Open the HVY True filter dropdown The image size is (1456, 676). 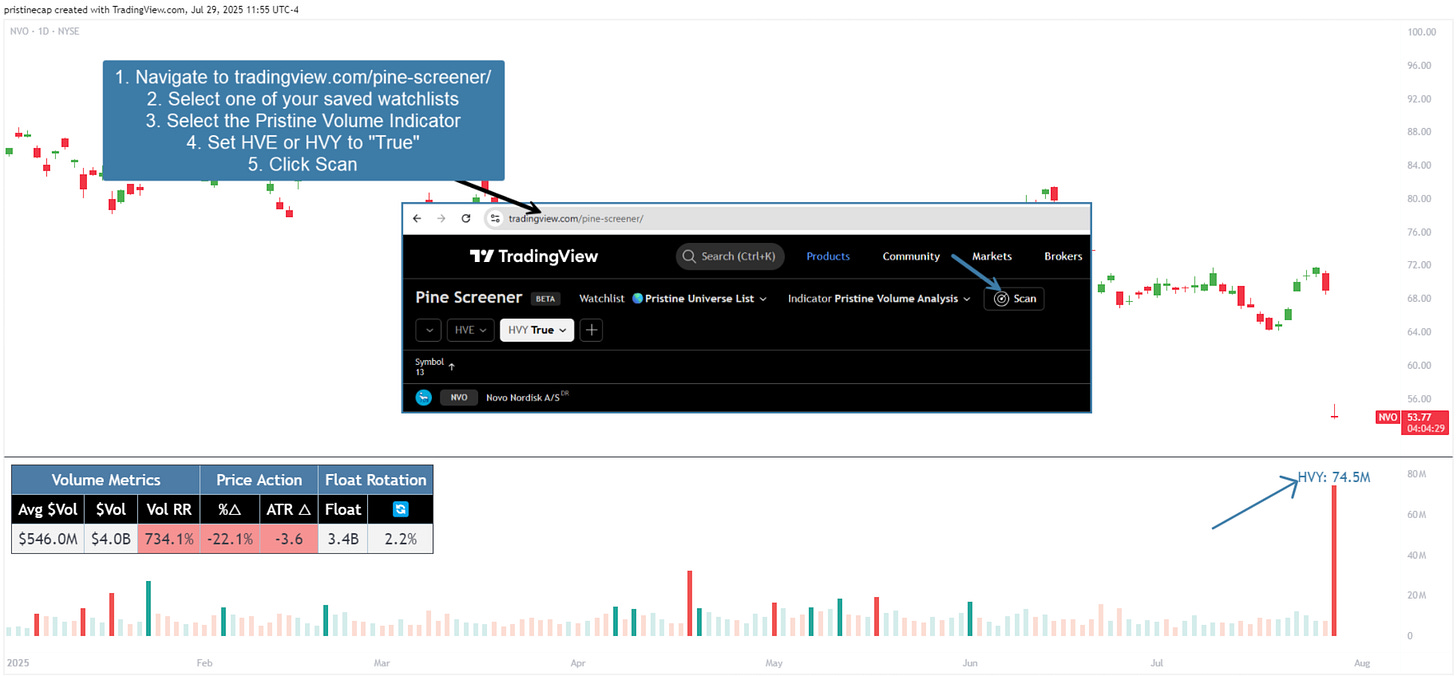coord(537,329)
